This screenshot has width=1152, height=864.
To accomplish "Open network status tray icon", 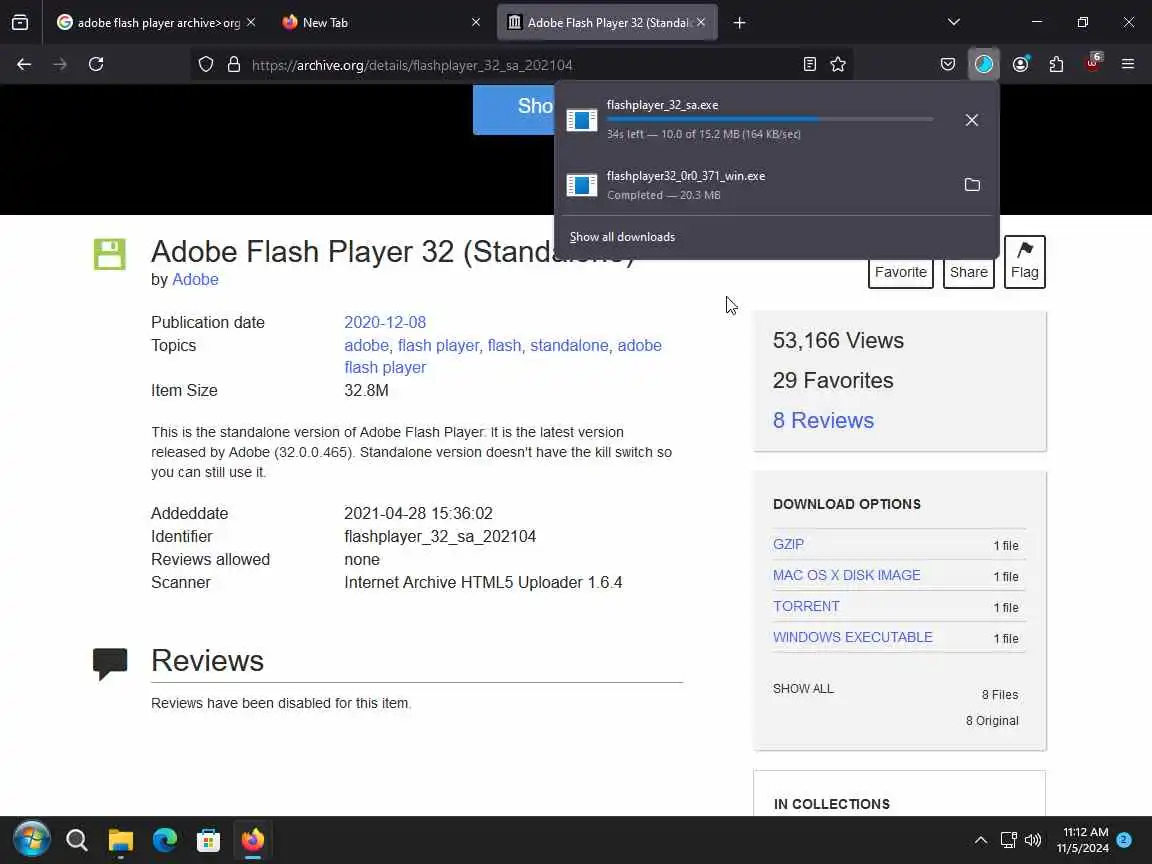I will coord(1008,840).
